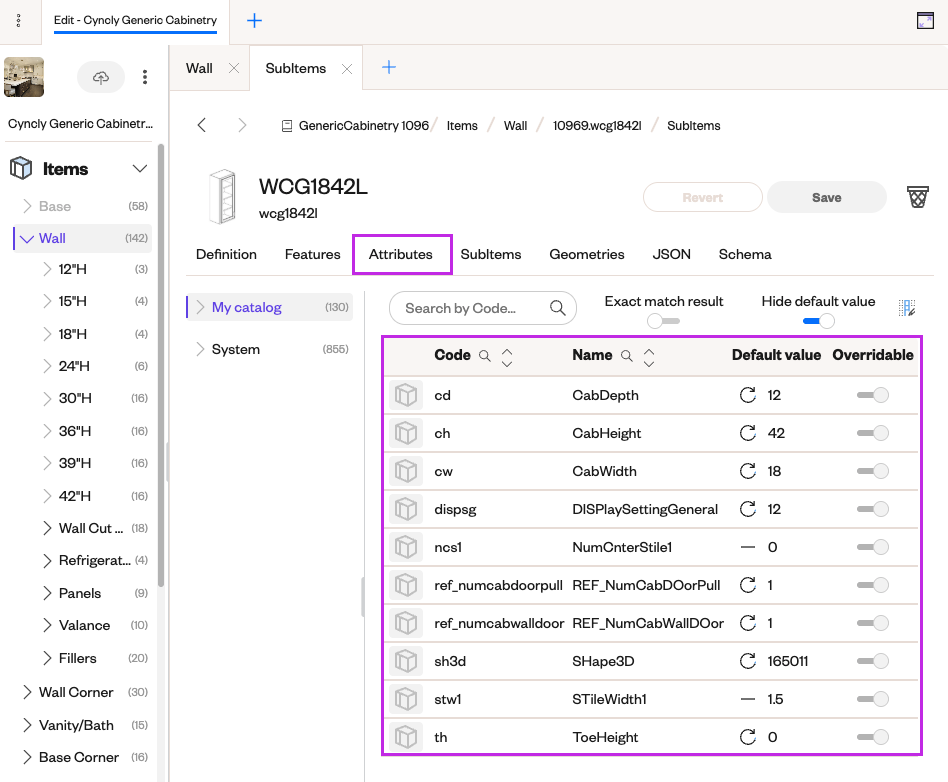Reset the default value for th row
The height and width of the screenshot is (782, 948).
(748, 737)
